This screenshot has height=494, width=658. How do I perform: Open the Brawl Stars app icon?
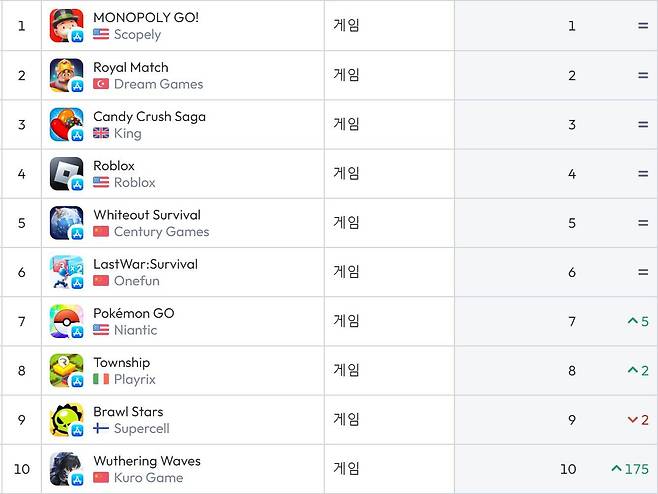(x=66, y=420)
